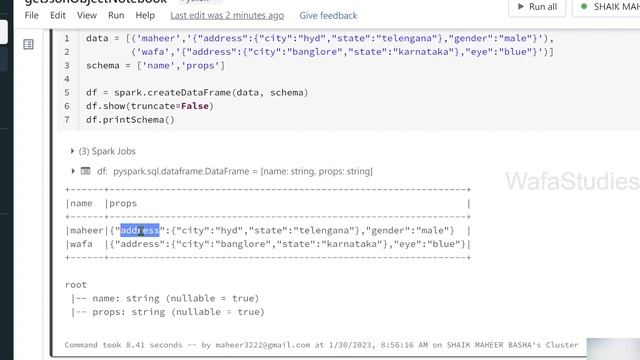
Task: Click schema line 'props: string (nullable = true)'
Action: (x=178, y=312)
